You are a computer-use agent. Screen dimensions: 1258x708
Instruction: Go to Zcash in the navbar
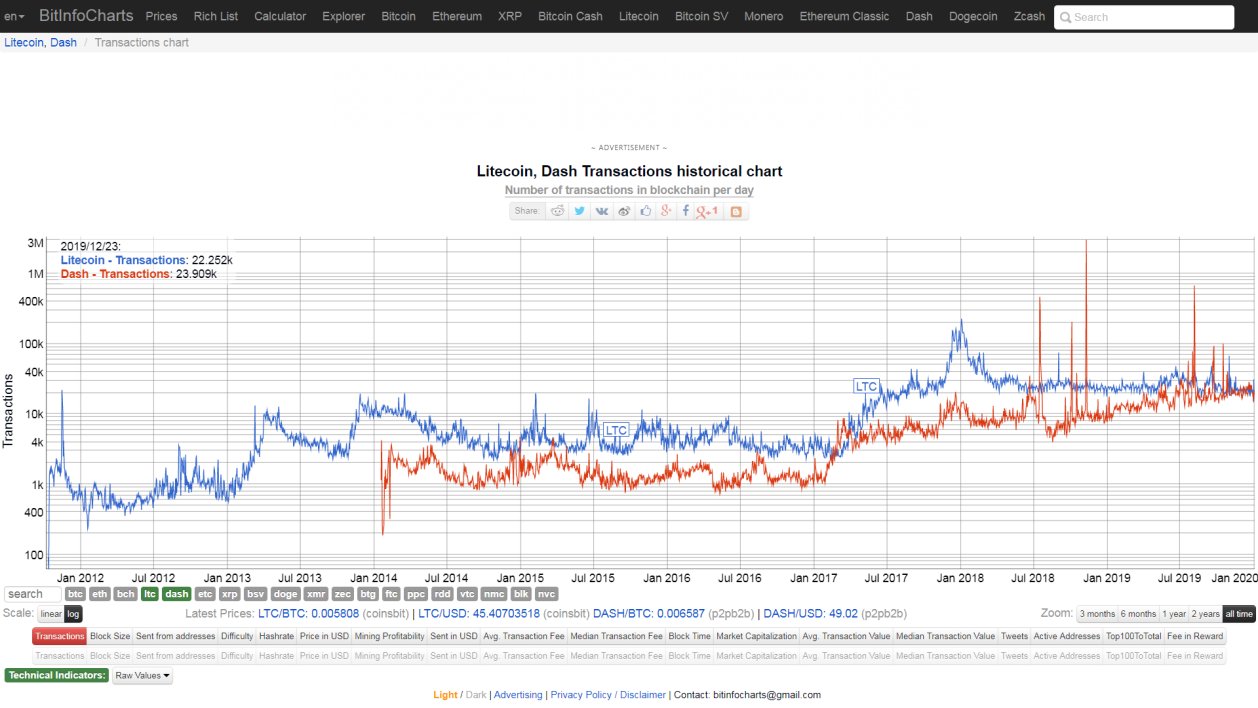pos(1029,16)
